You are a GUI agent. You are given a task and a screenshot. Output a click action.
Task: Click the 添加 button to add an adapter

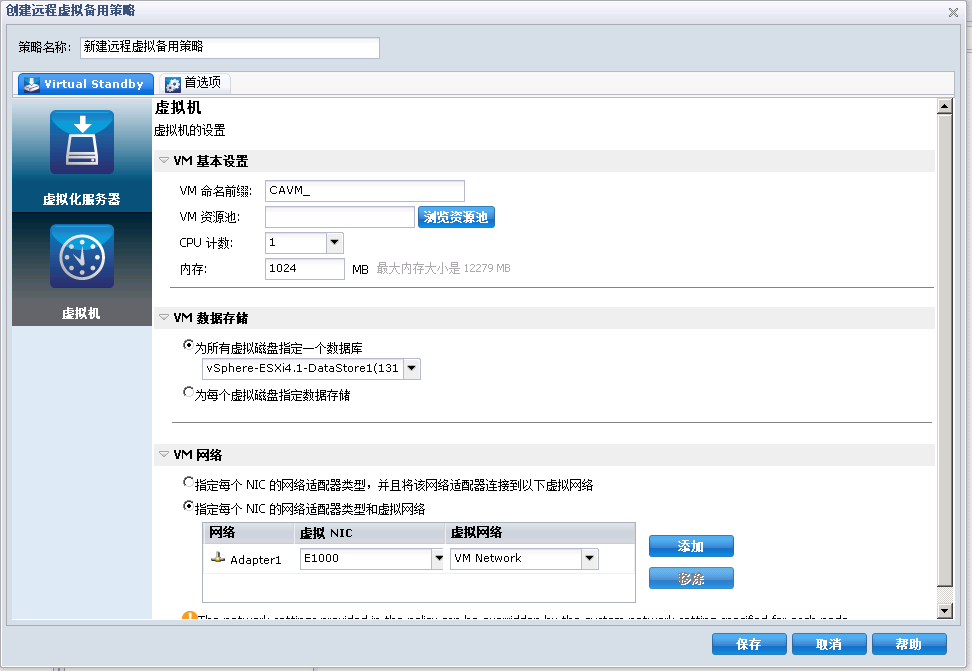690,546
